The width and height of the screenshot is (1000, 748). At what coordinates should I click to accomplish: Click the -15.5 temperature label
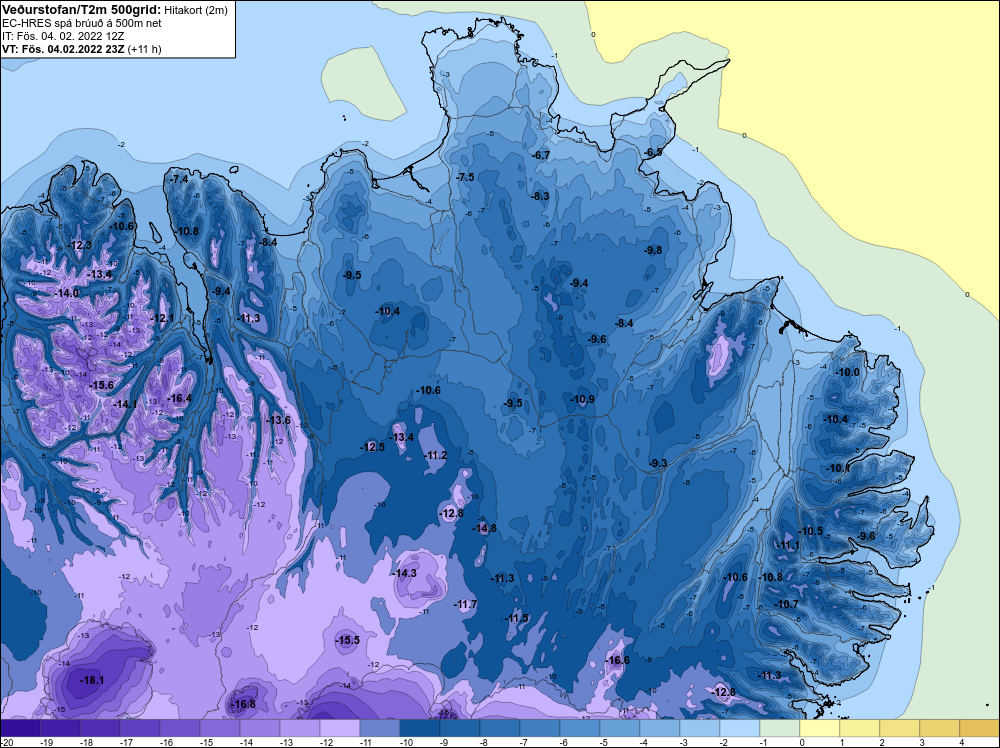pyautogui.click(x=348, y=640)
